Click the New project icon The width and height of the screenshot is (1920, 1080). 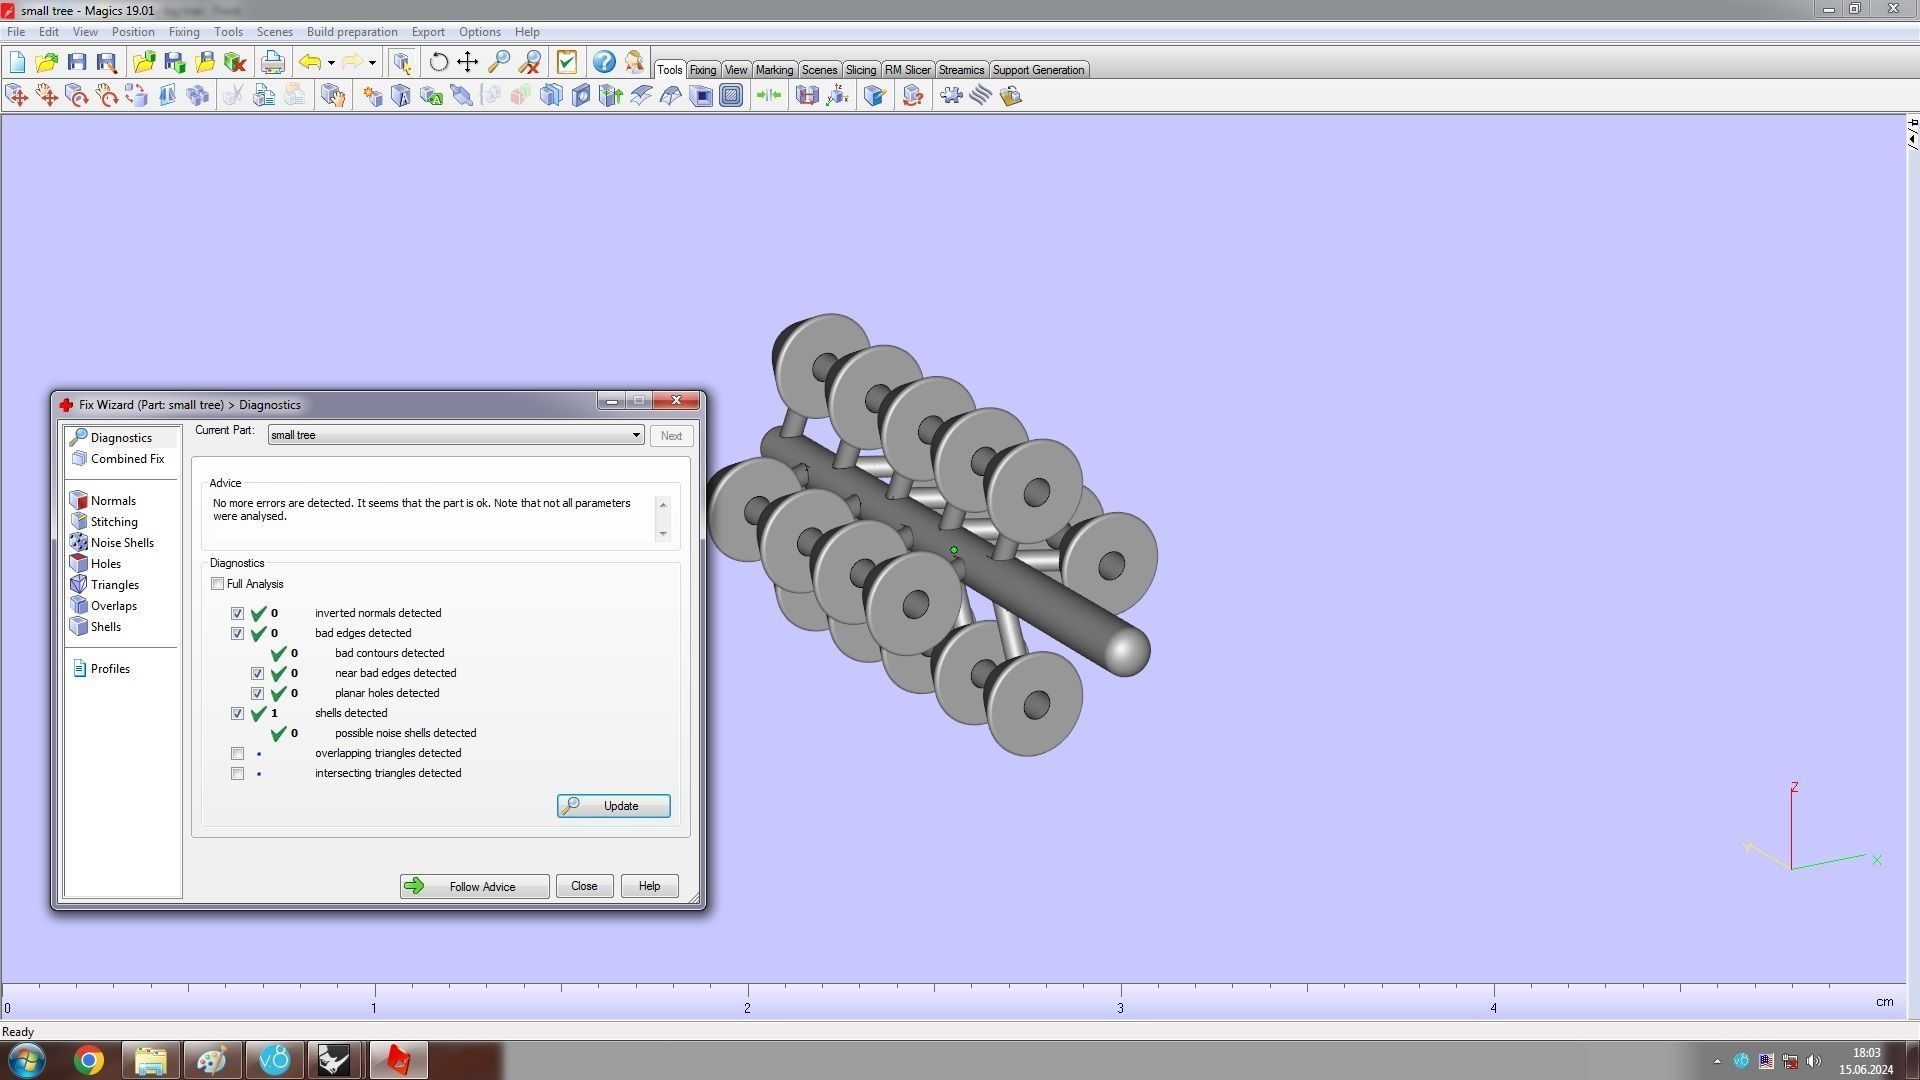17,63
